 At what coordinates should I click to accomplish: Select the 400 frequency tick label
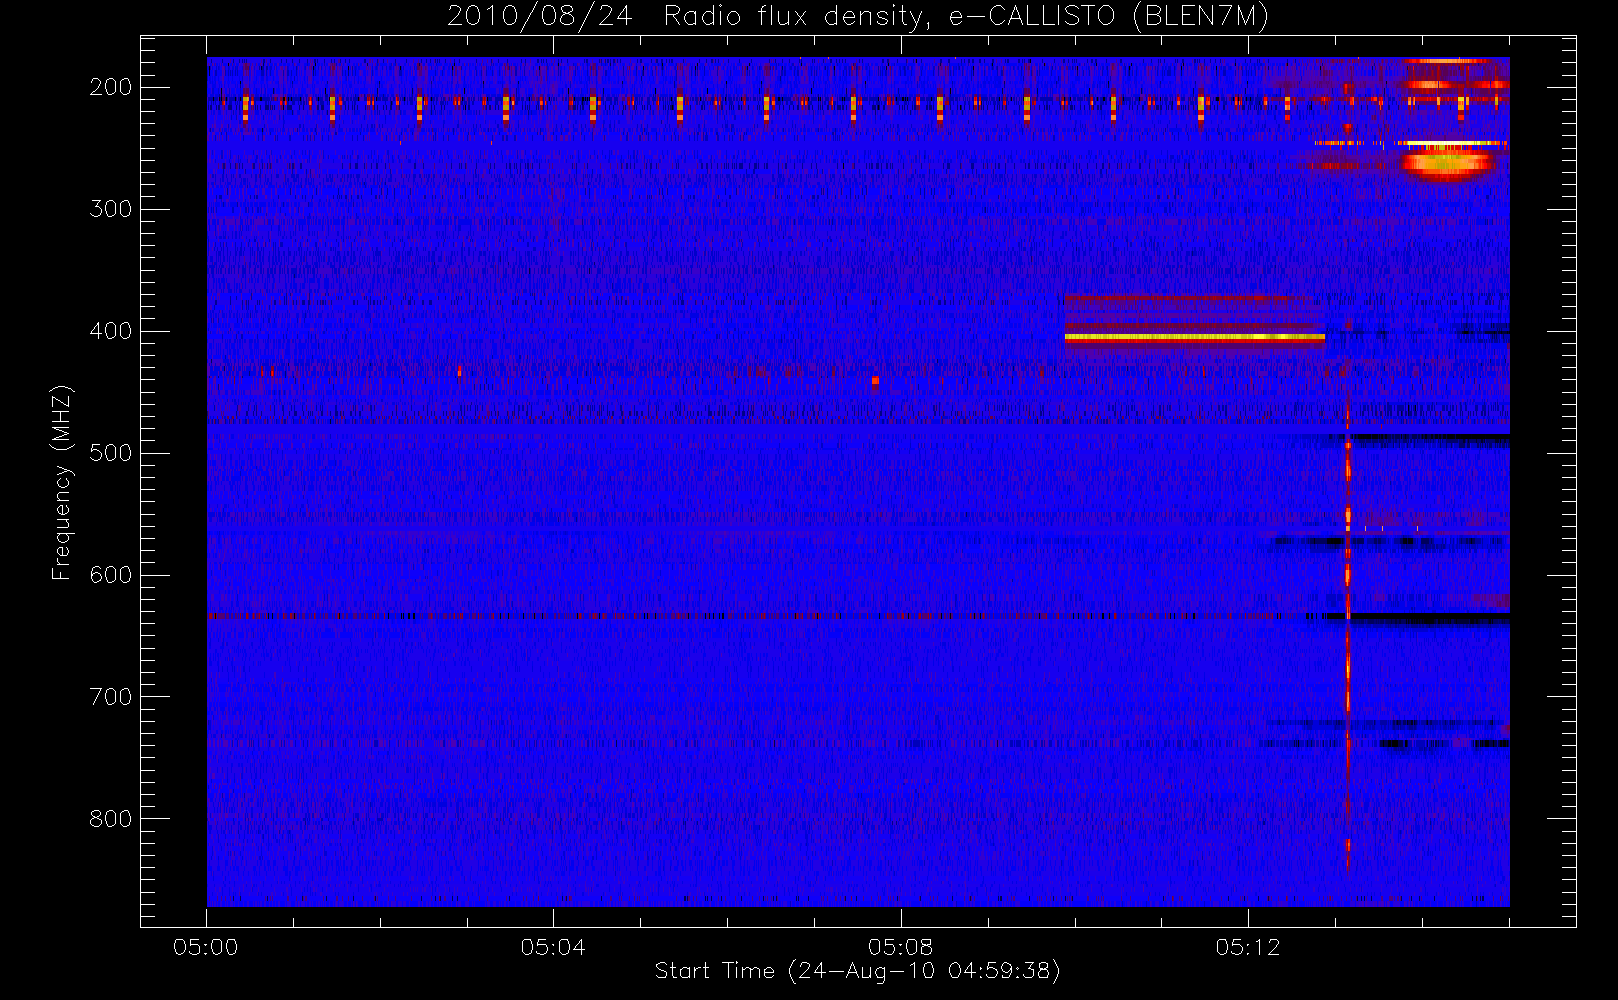110,331
